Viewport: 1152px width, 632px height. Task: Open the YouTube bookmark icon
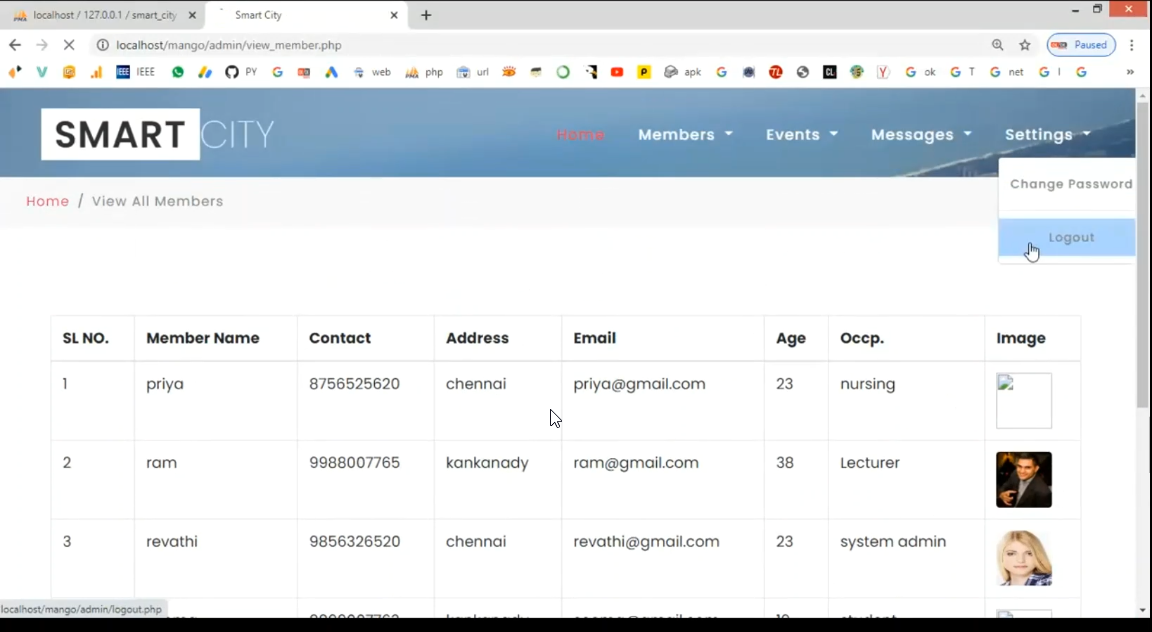click(616, 72)
